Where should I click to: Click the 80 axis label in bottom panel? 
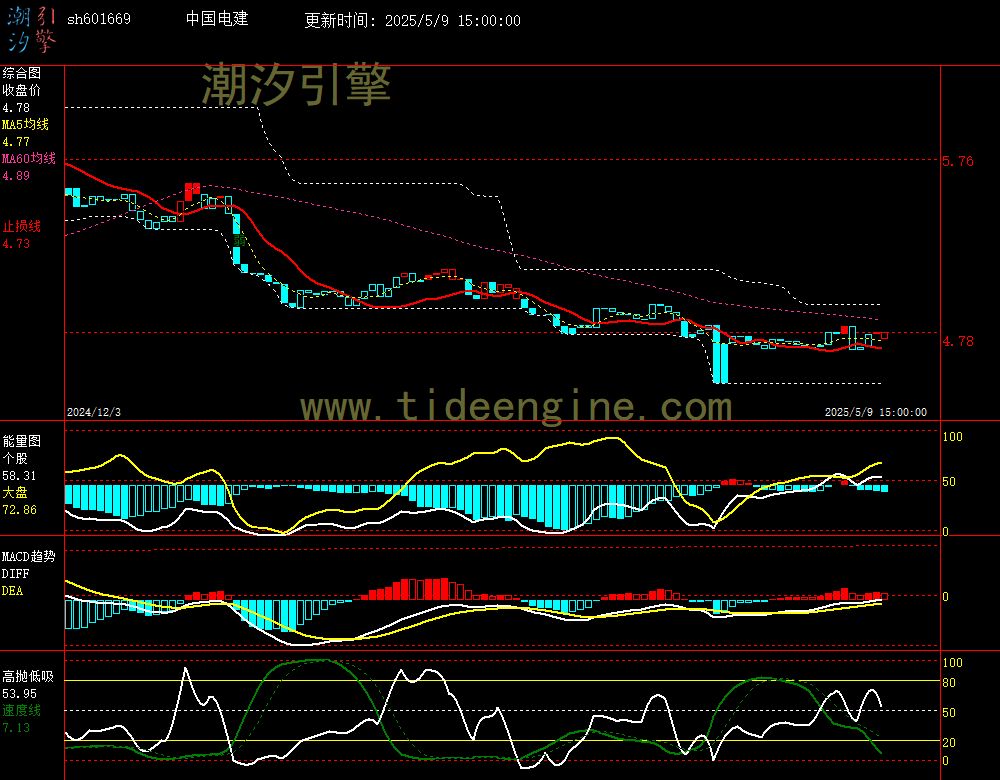pos(949,683)
